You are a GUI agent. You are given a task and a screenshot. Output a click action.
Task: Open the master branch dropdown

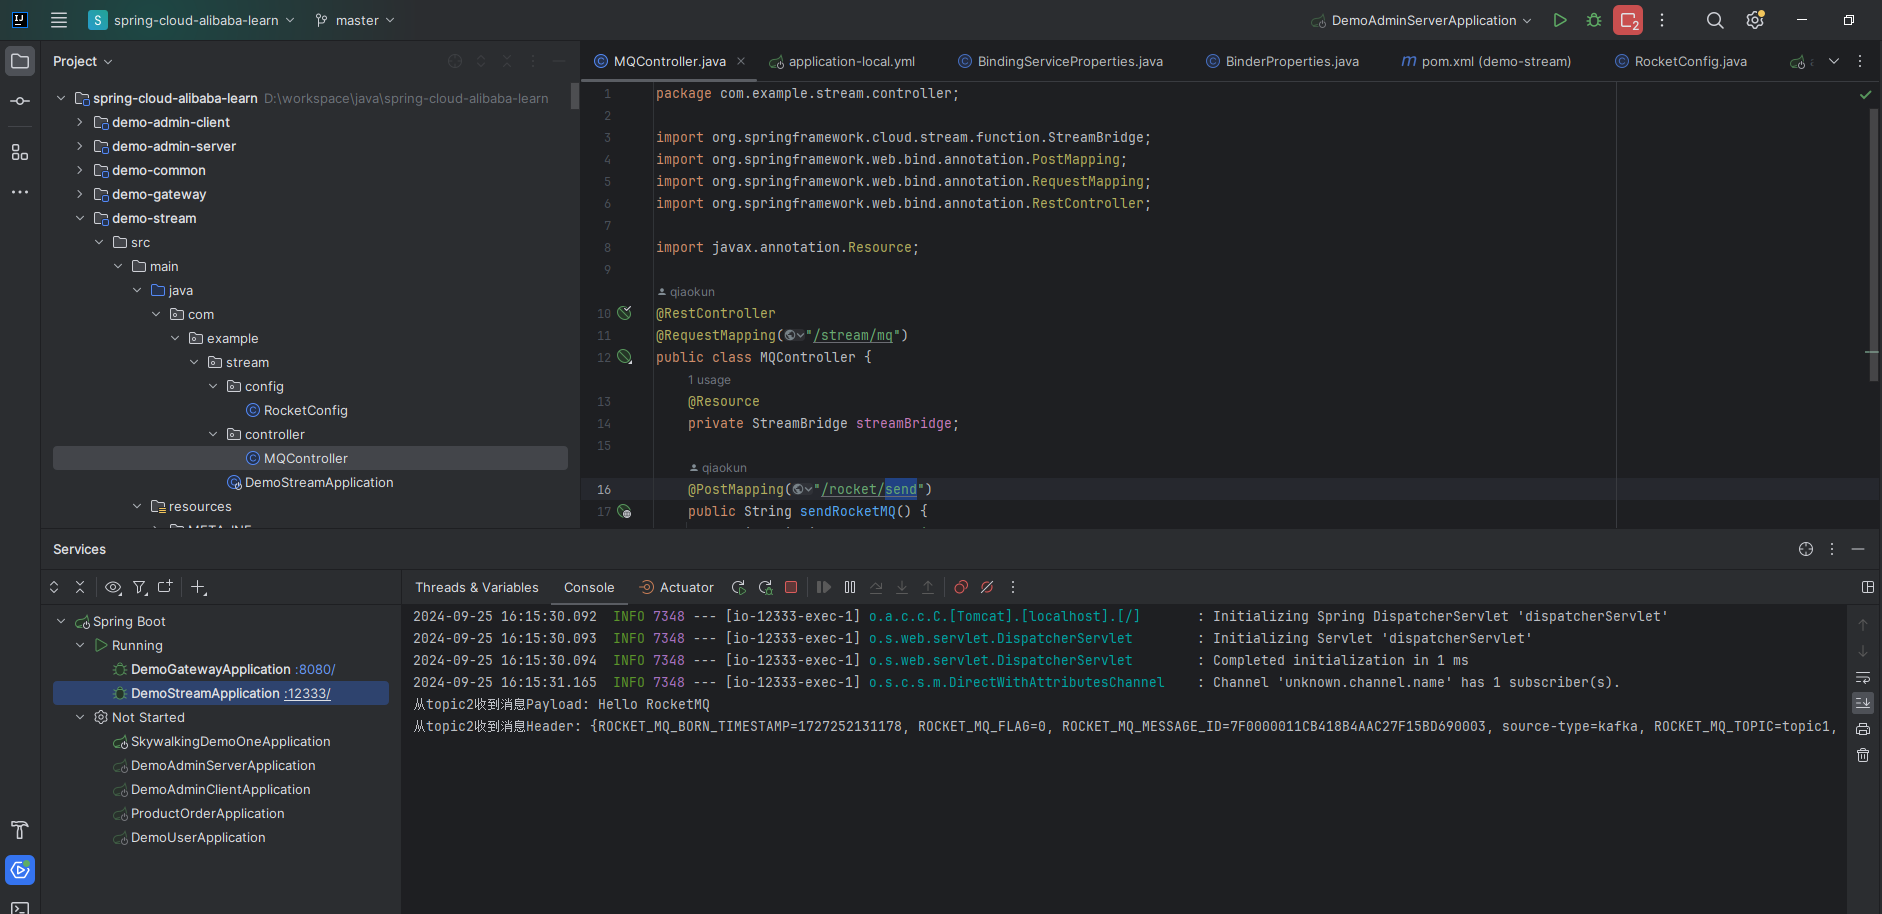(355, 20)
